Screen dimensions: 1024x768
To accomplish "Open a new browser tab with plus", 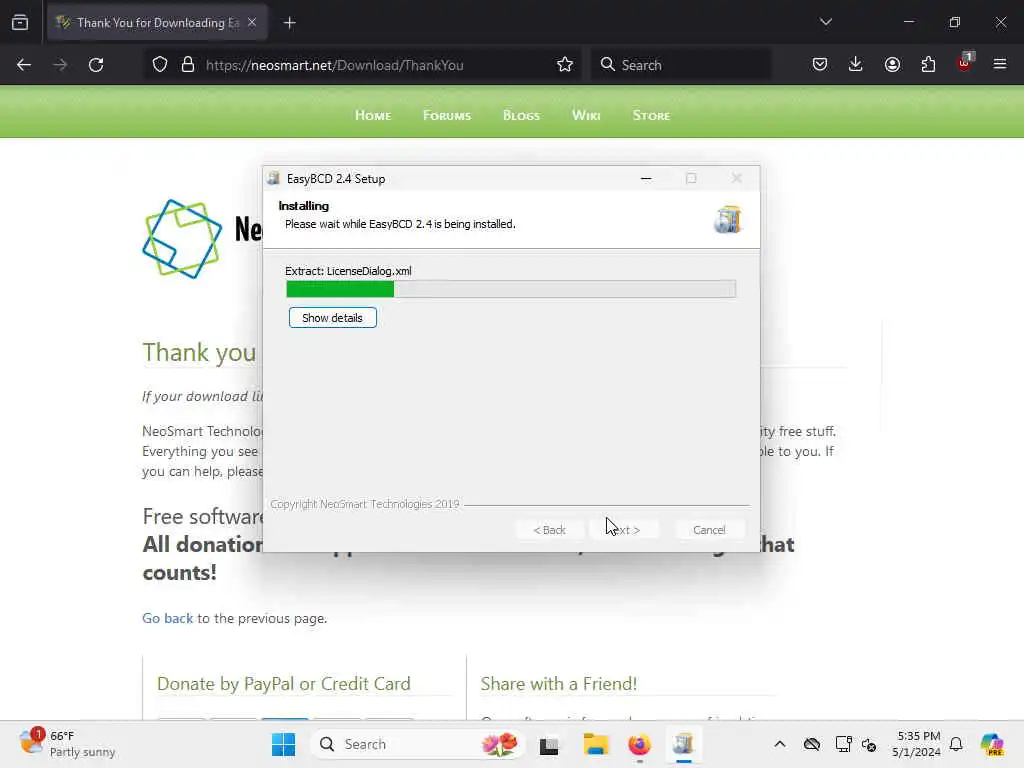I will tap(289, 23).
